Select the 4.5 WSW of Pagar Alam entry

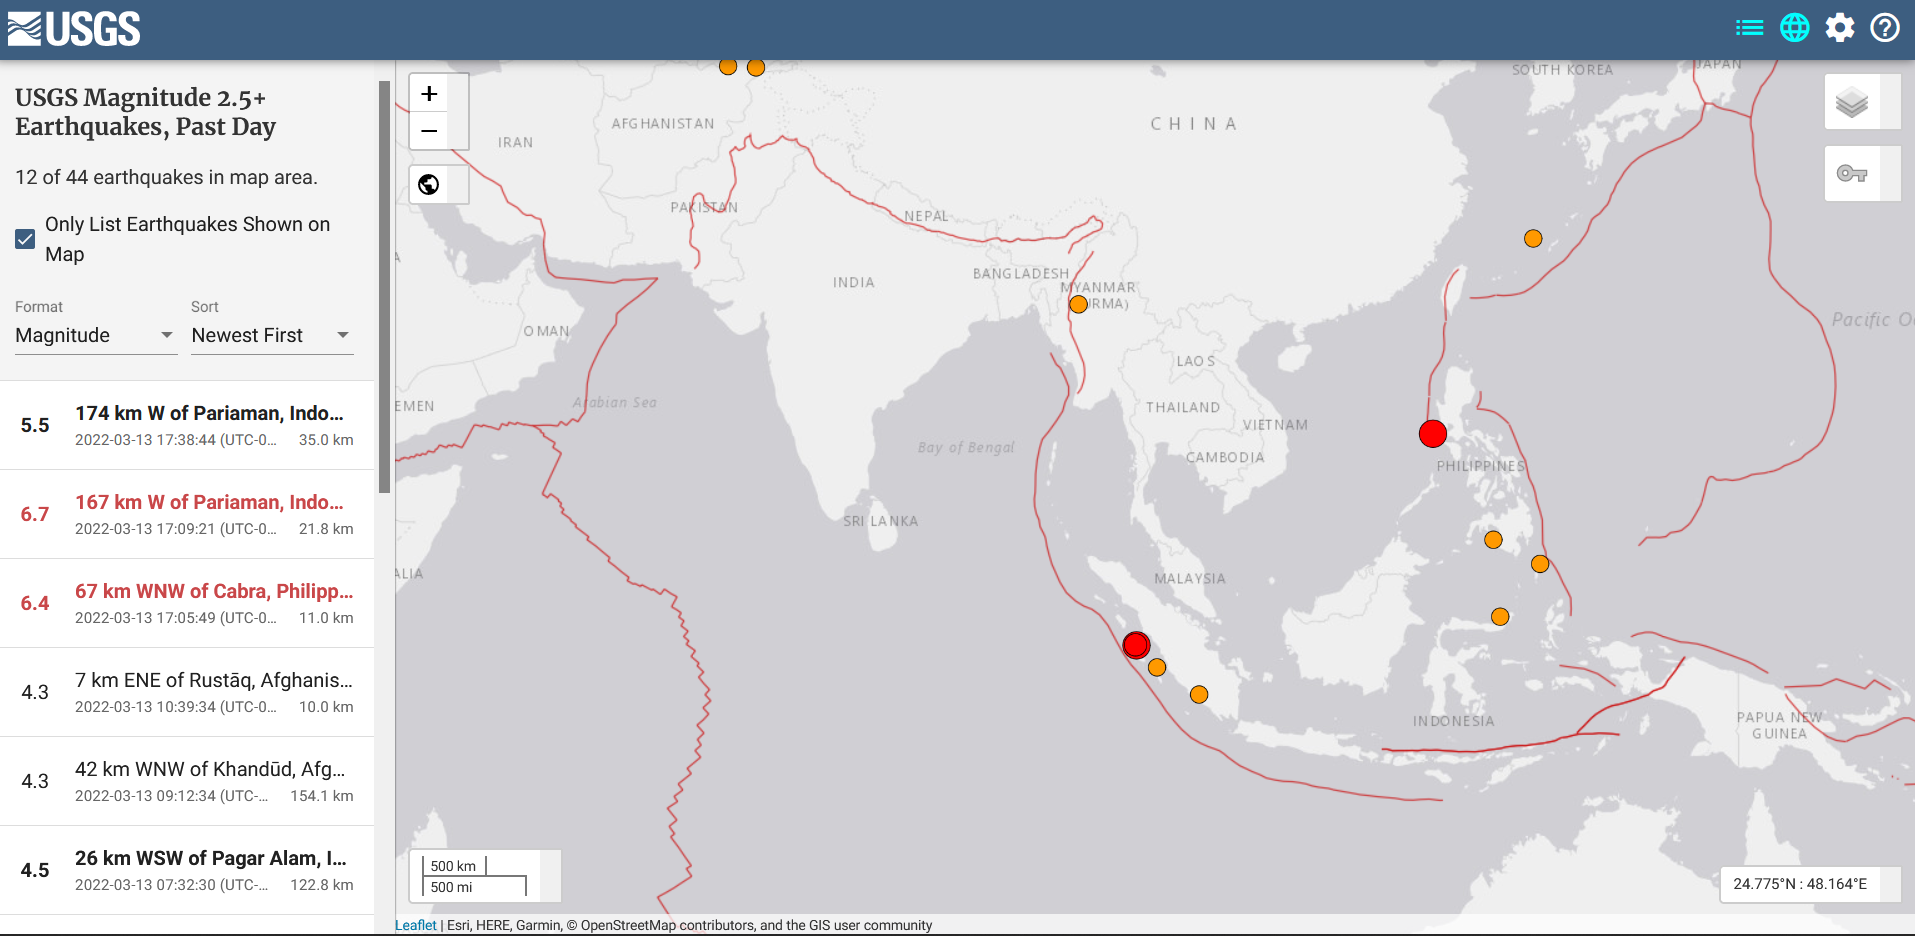pyautogui.click(x=187, y=870)
